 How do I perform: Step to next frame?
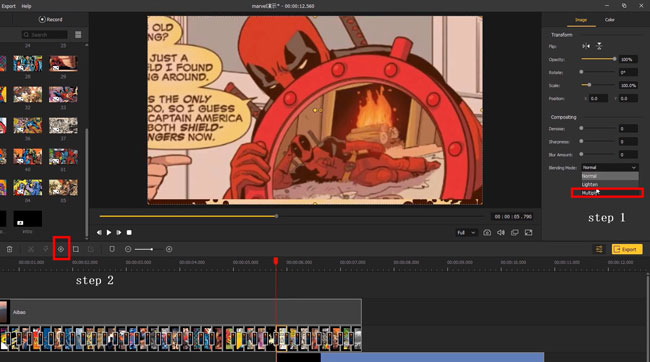point(119,233)
